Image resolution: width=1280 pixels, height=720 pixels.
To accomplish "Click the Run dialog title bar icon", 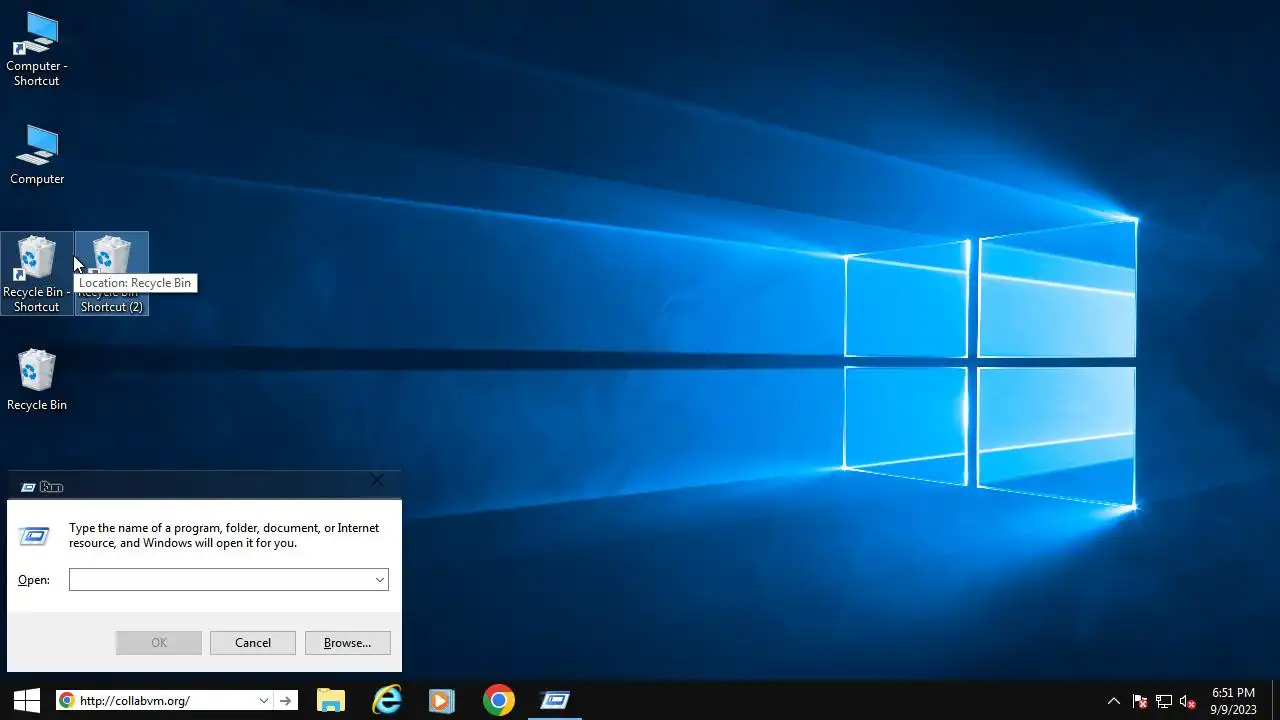I will pos(28,487).
